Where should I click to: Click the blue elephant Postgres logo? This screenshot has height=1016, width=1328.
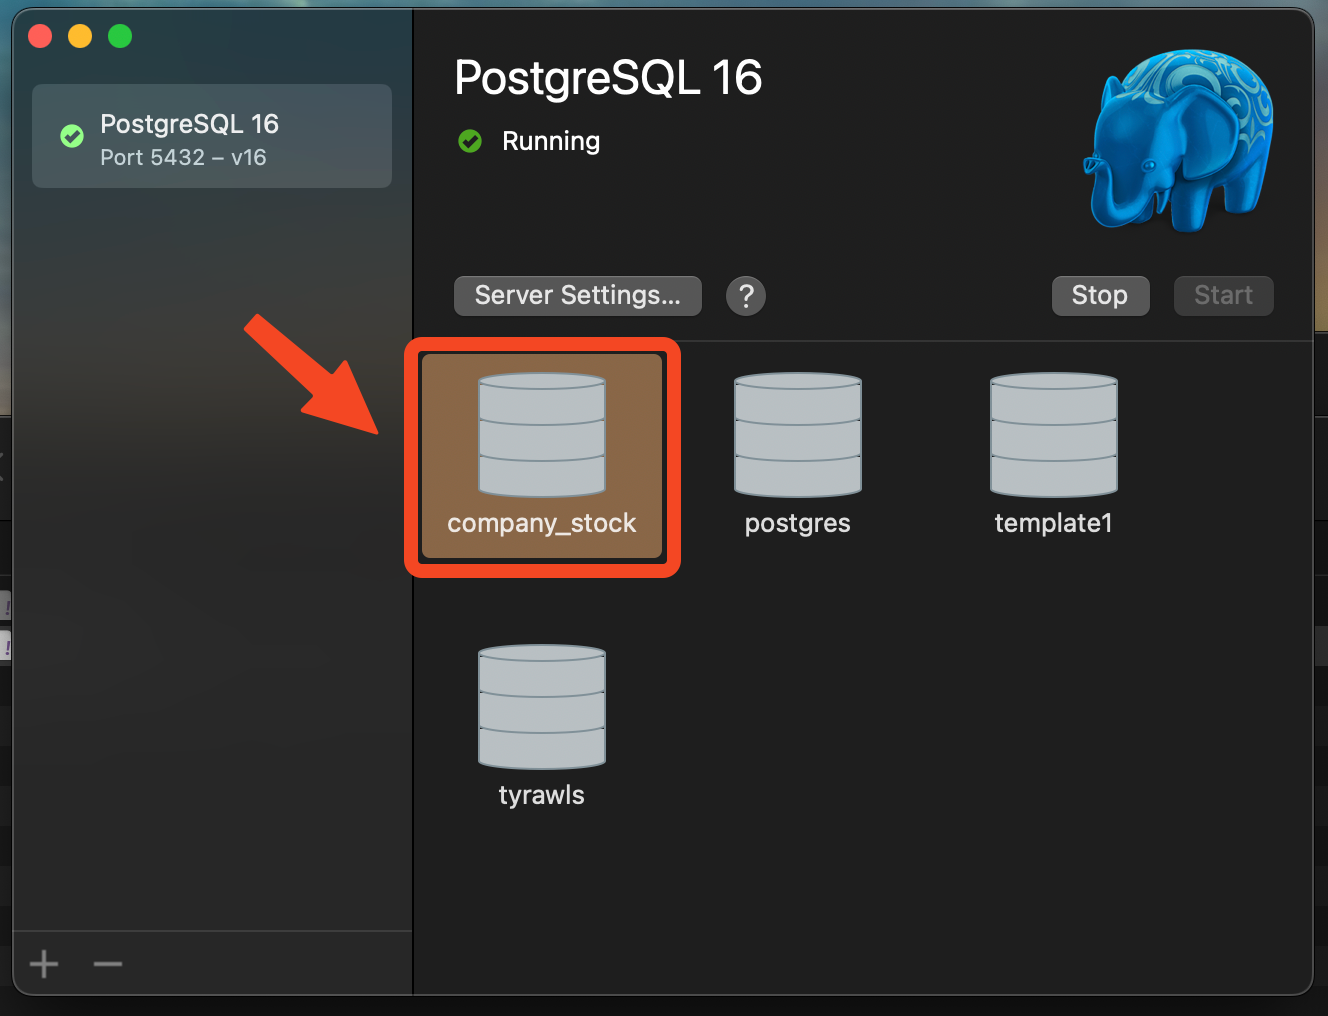tap(1180, 140)
